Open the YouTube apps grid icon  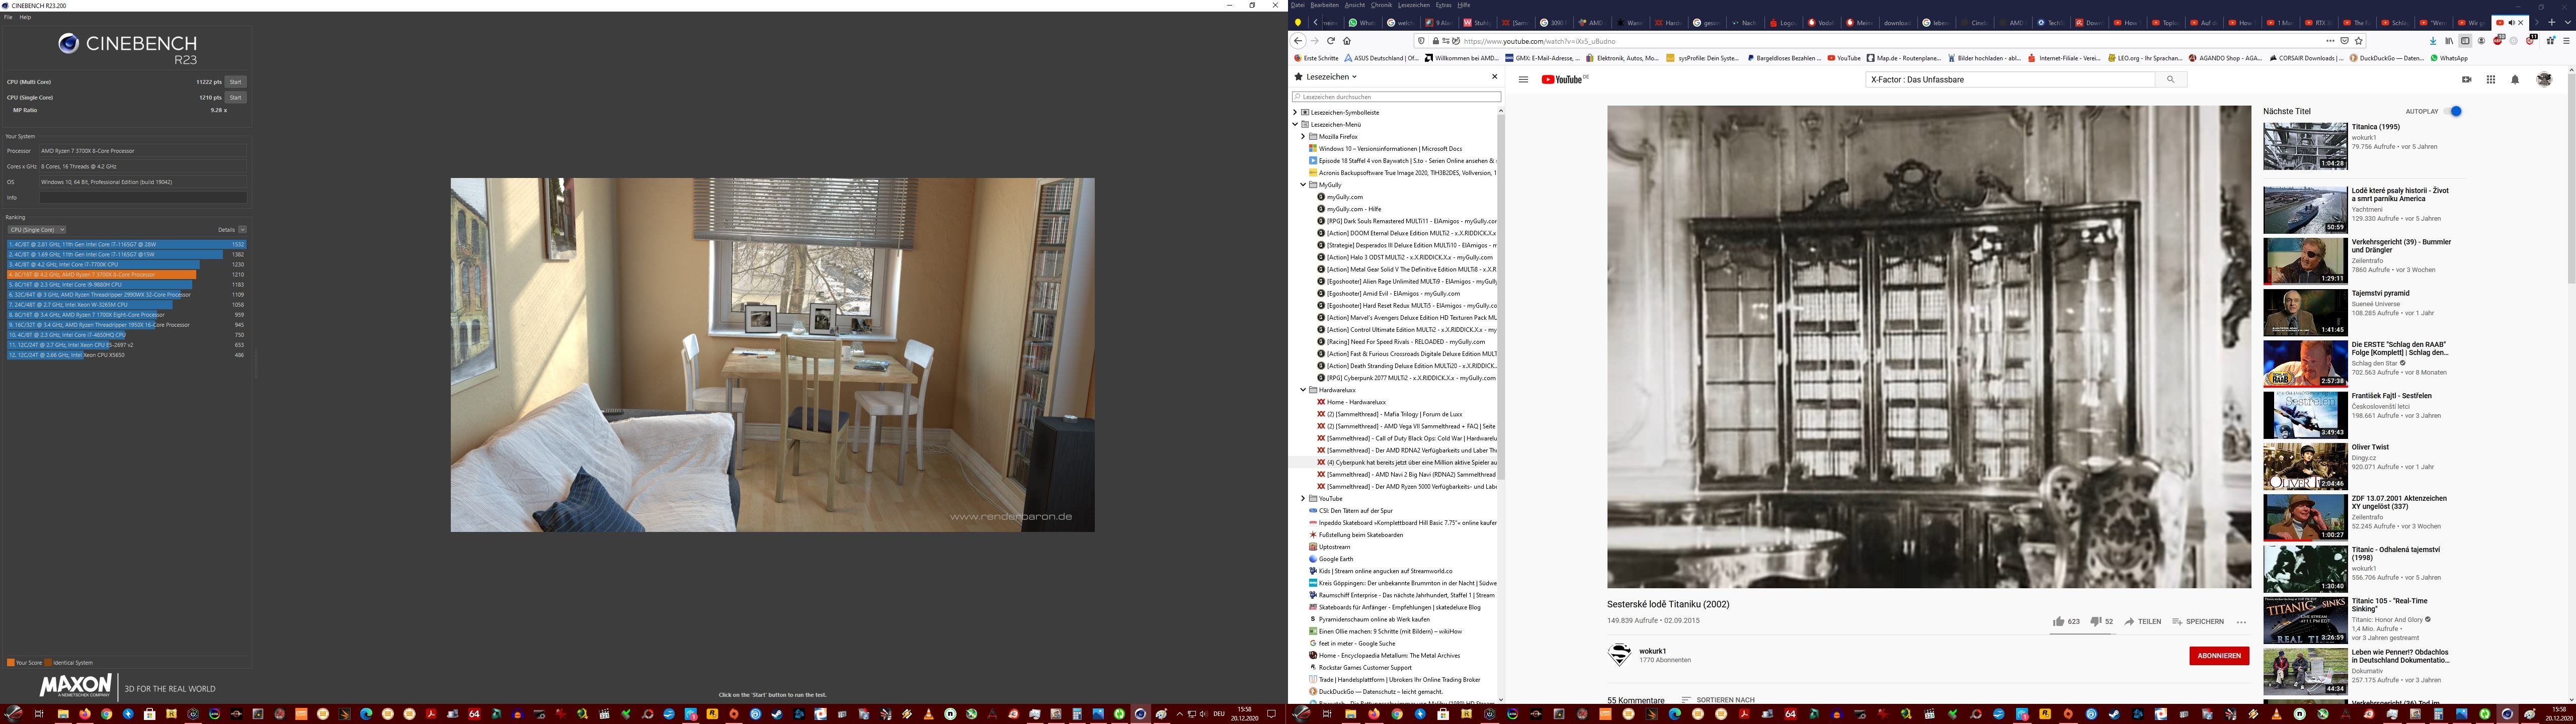coord(2491,79)
